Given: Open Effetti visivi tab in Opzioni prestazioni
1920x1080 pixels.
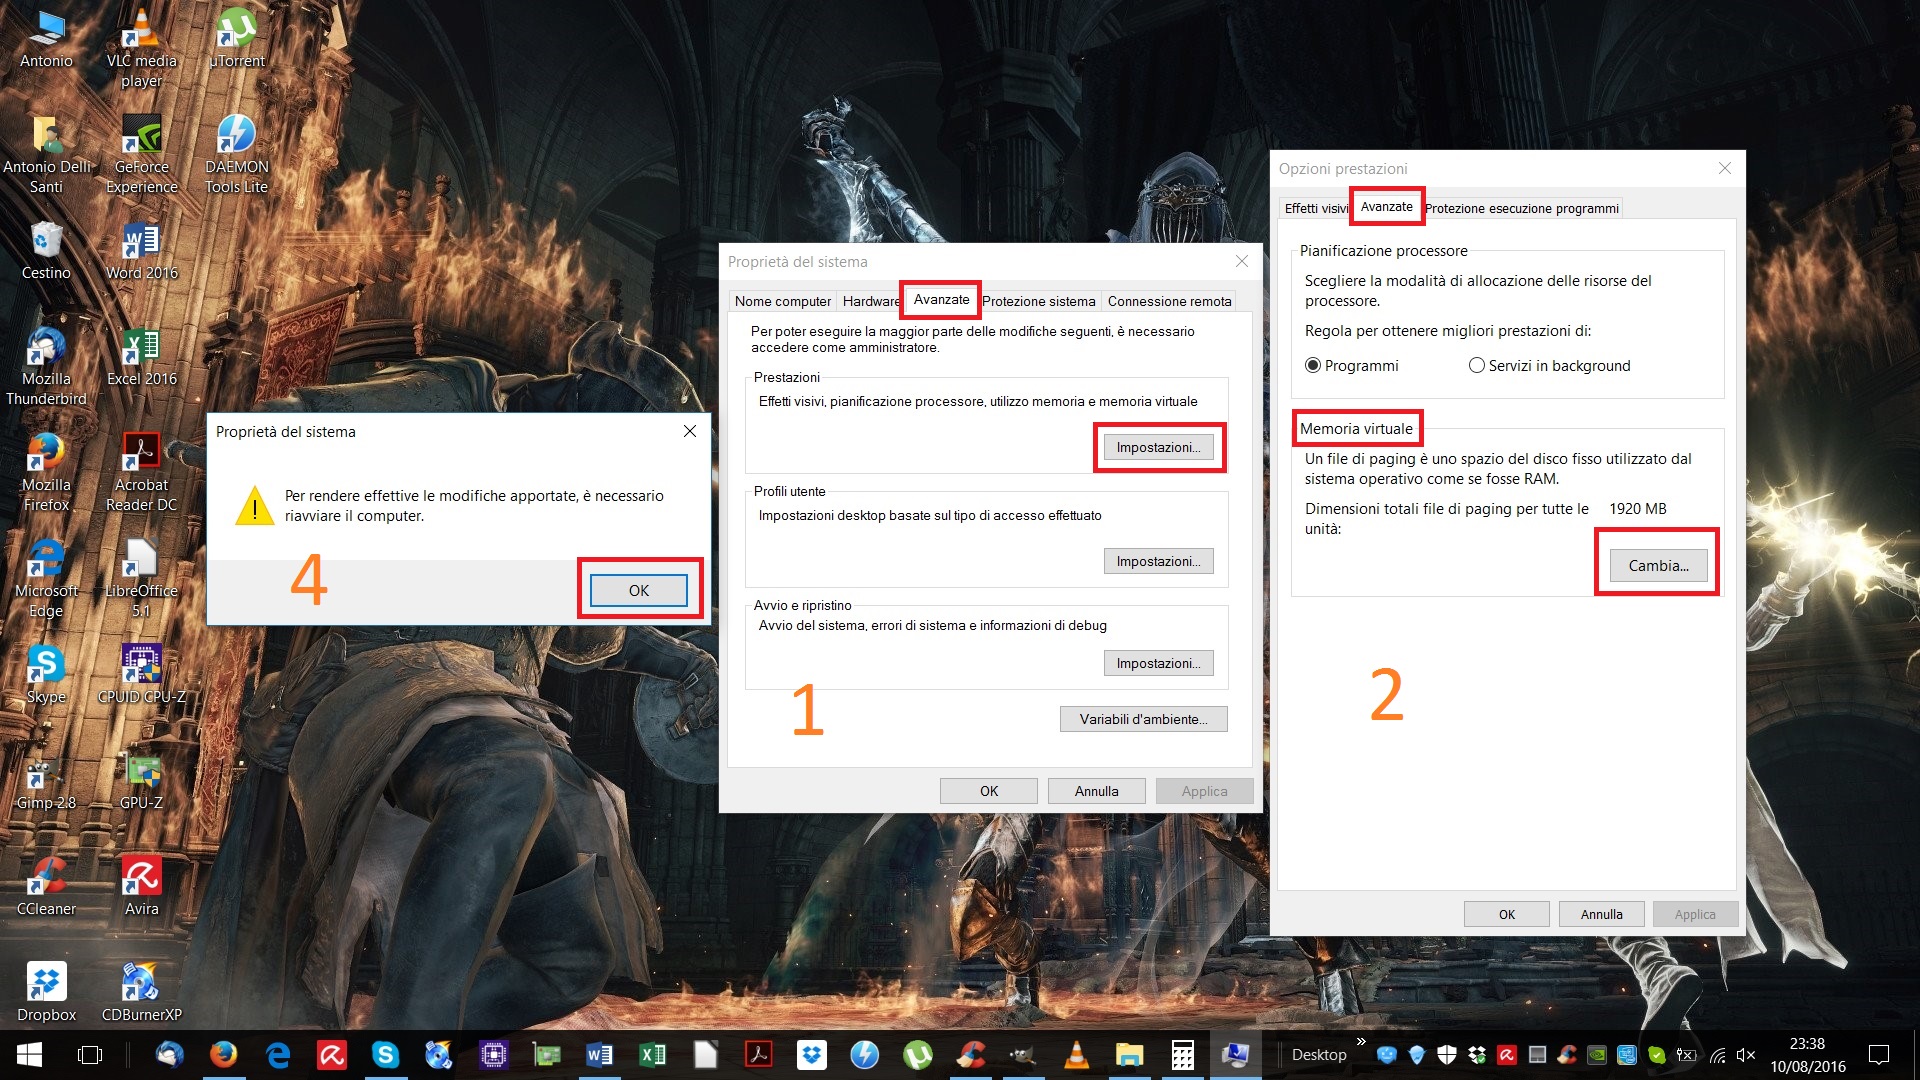Looking at the screenshot, I should coord(1316,208).
